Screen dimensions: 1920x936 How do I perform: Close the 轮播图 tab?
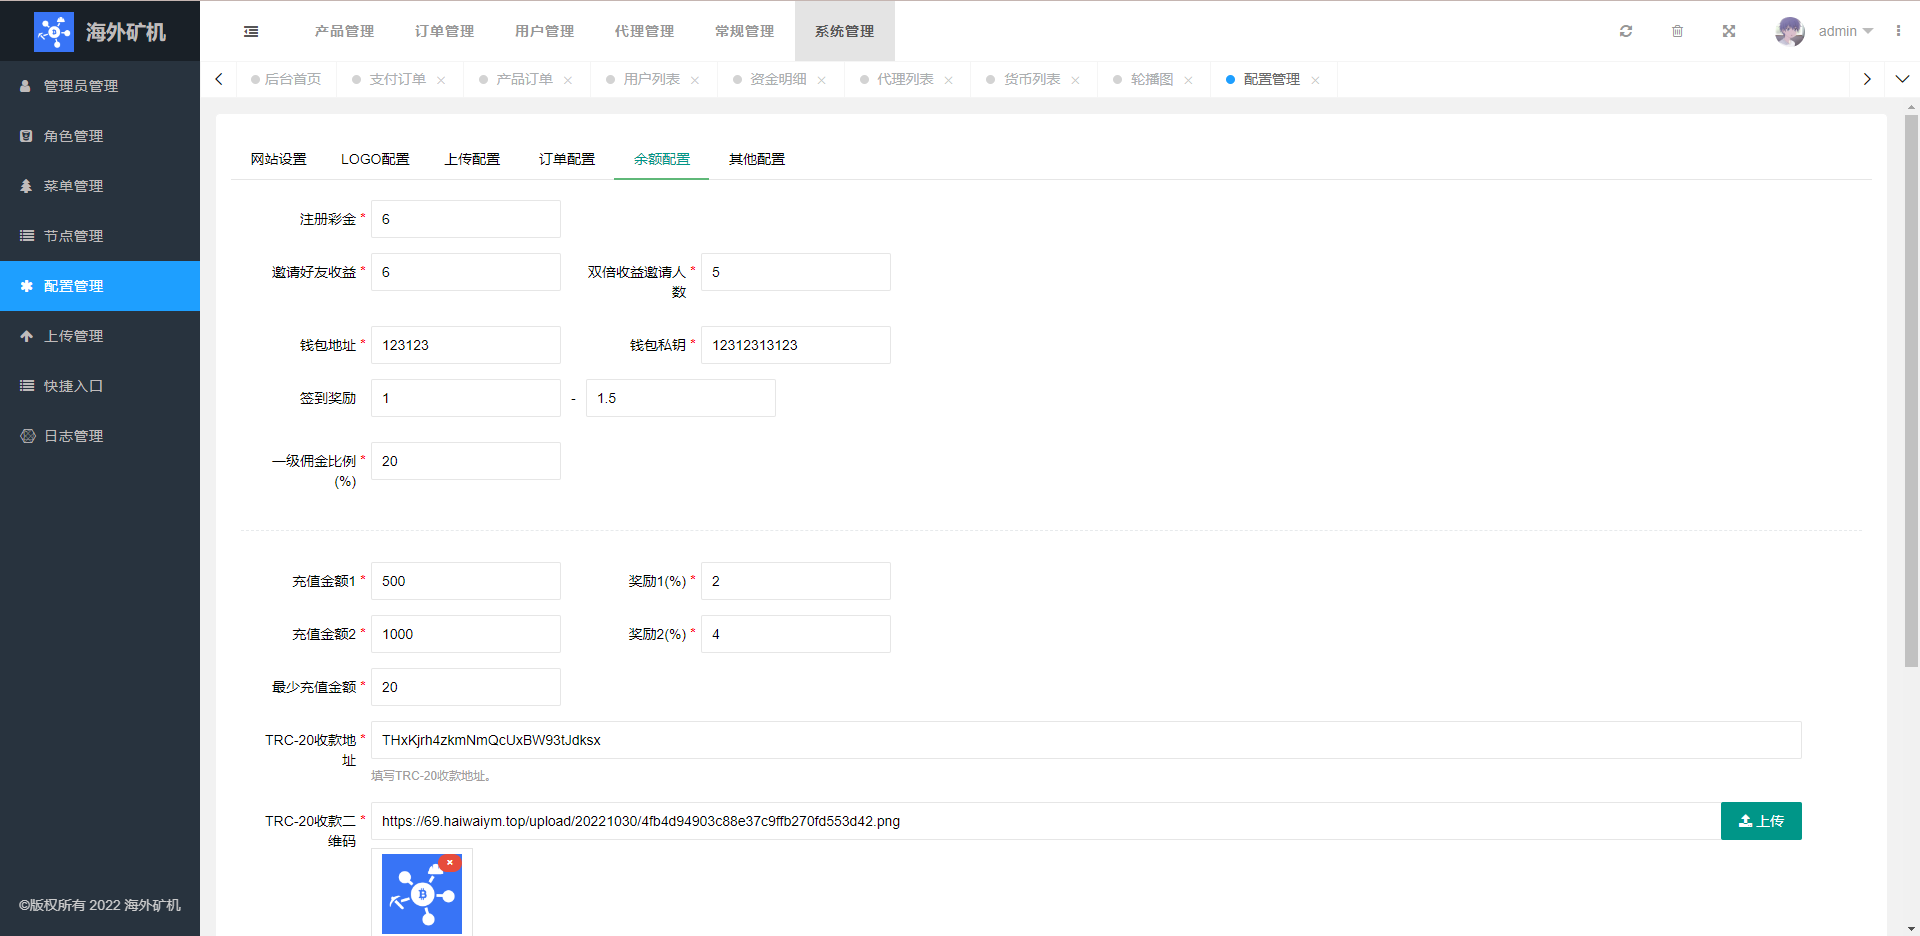(x=1189, y=79)
